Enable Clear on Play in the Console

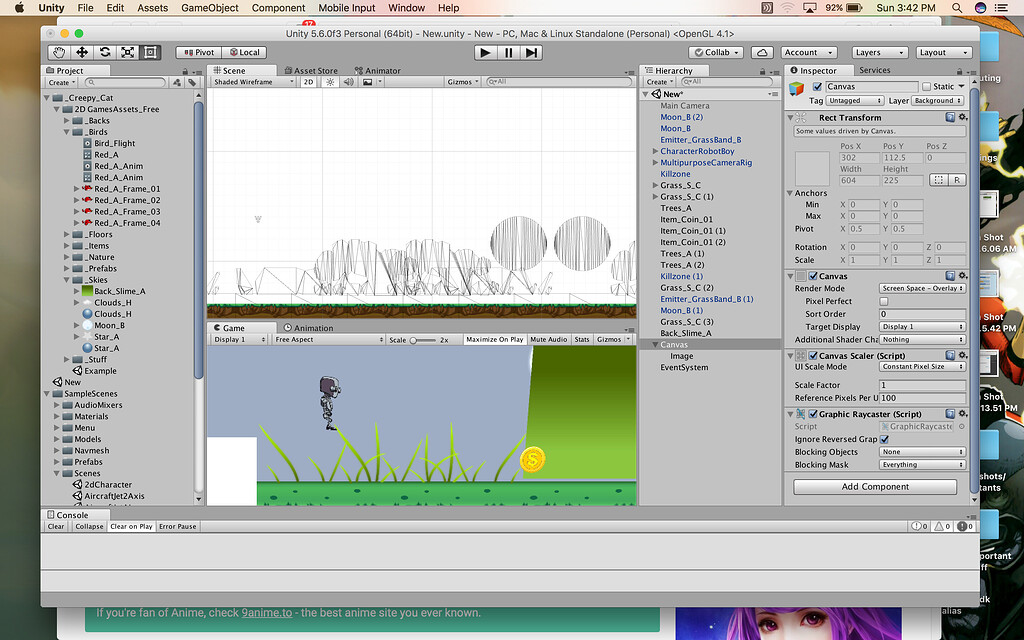pyautogui.click(x=131, y=525)
